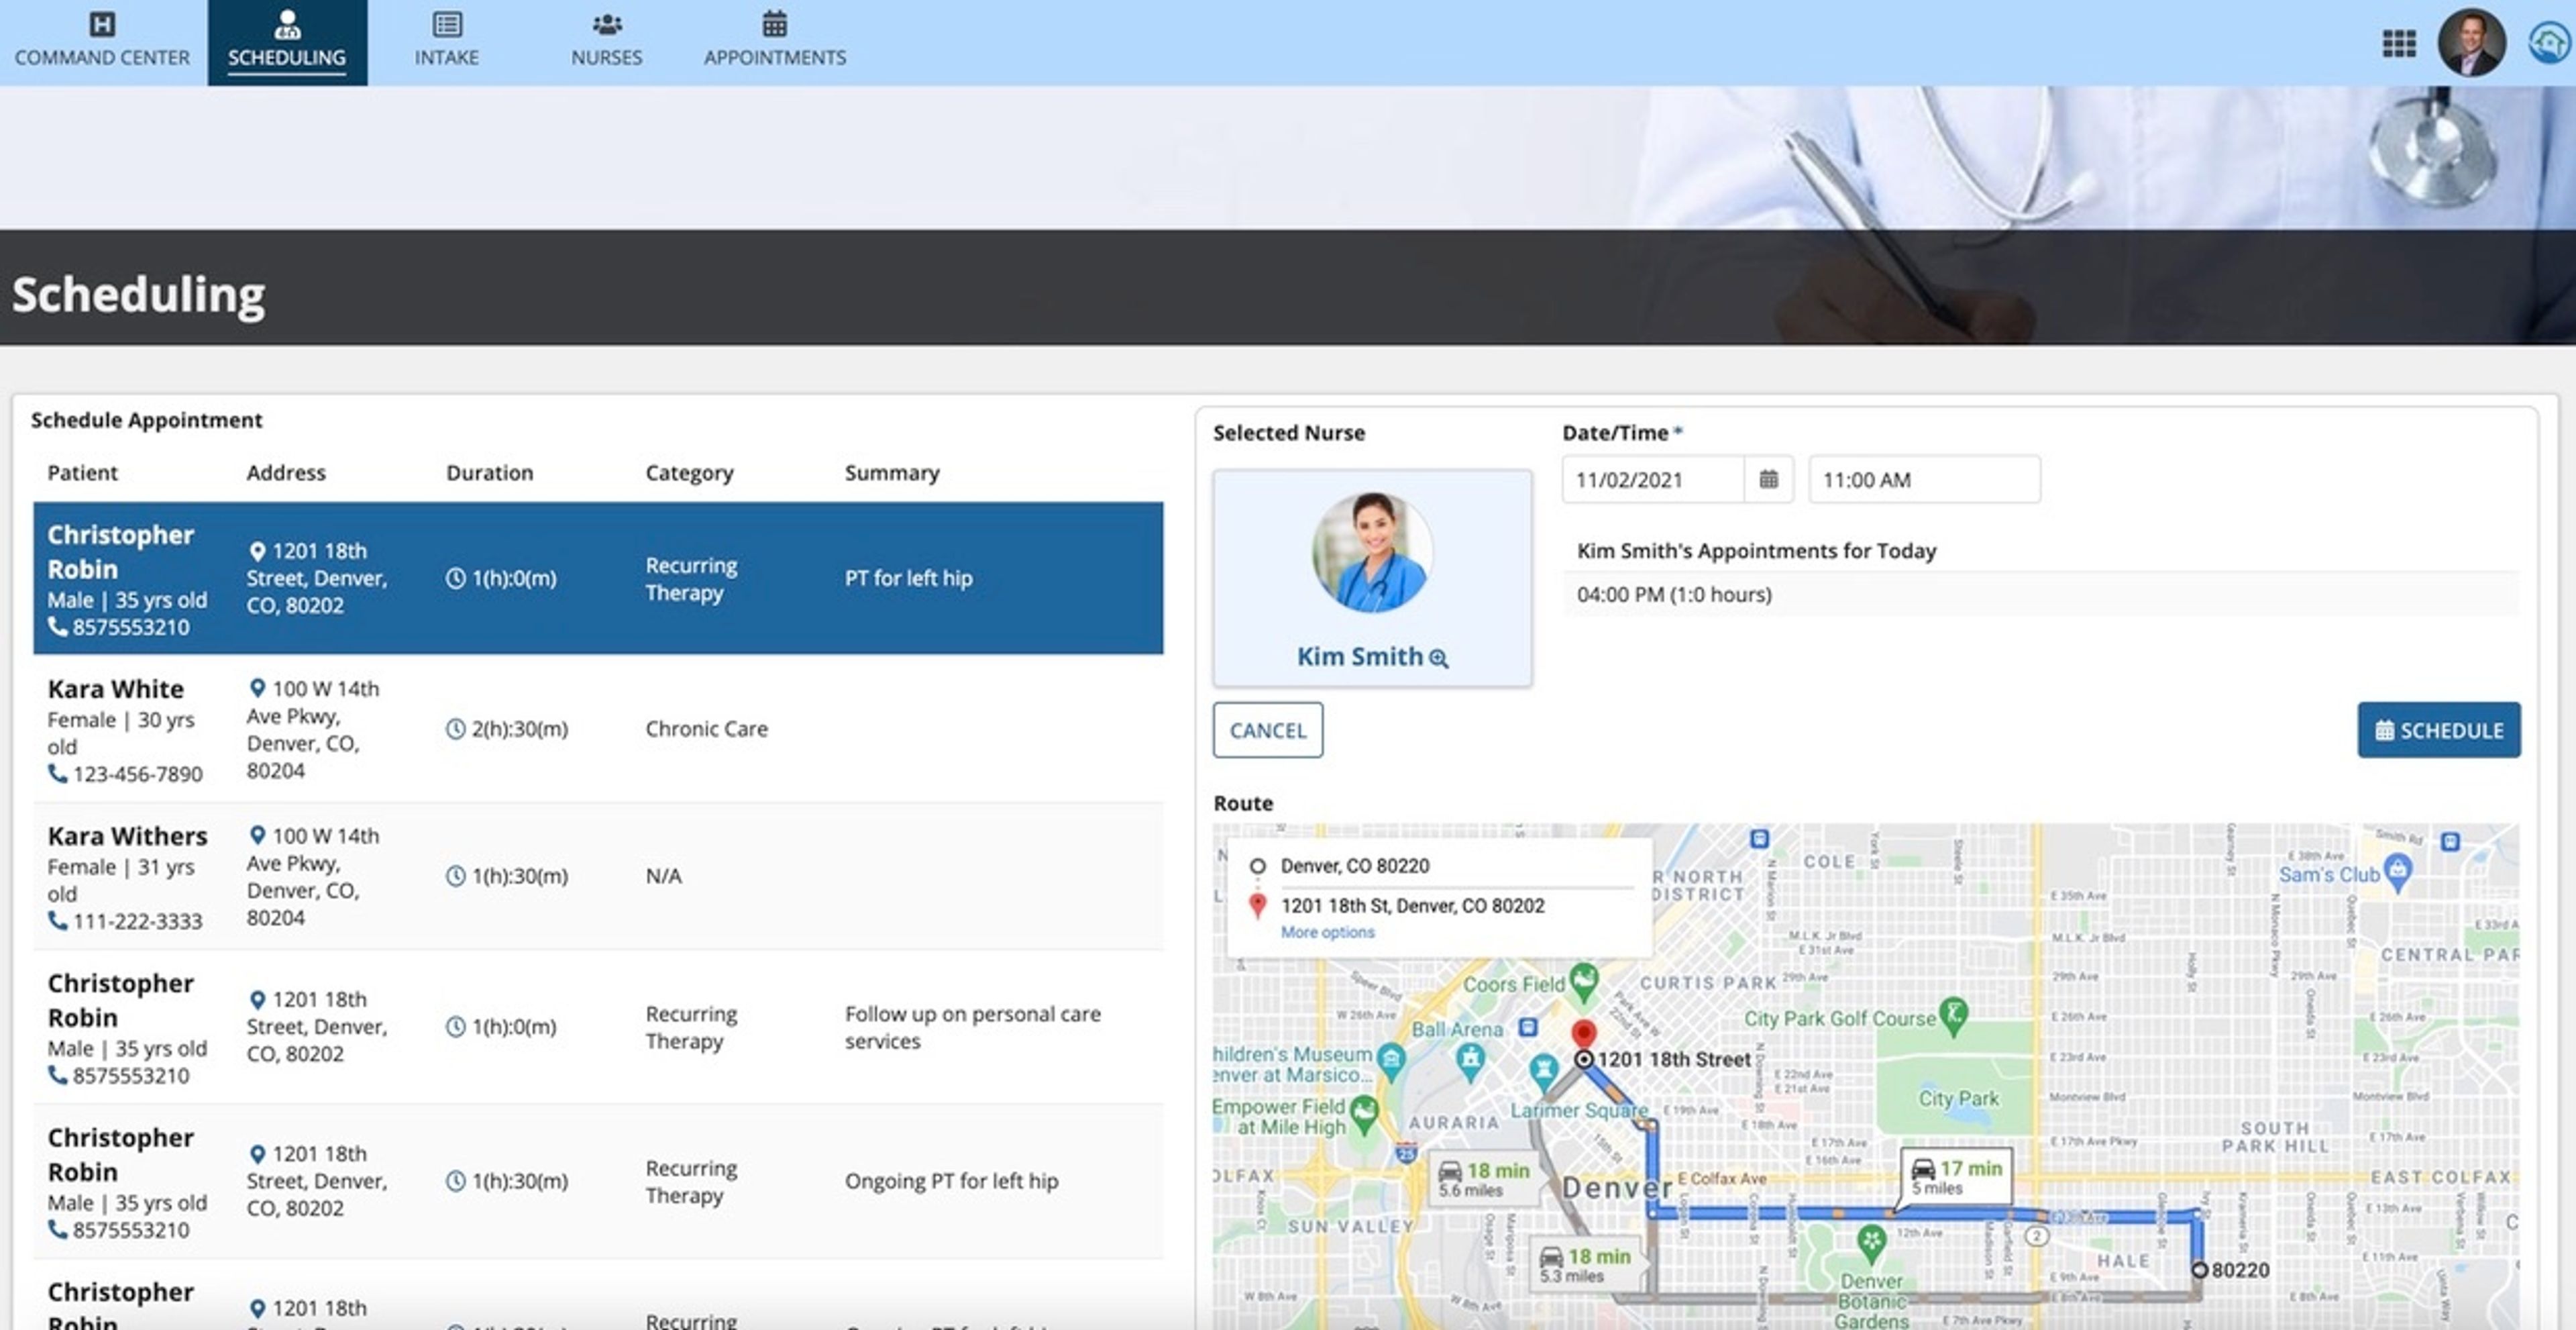2576x1330 pixels.
Task: Click the Summary column header
Action: click(x=892, y=472)
